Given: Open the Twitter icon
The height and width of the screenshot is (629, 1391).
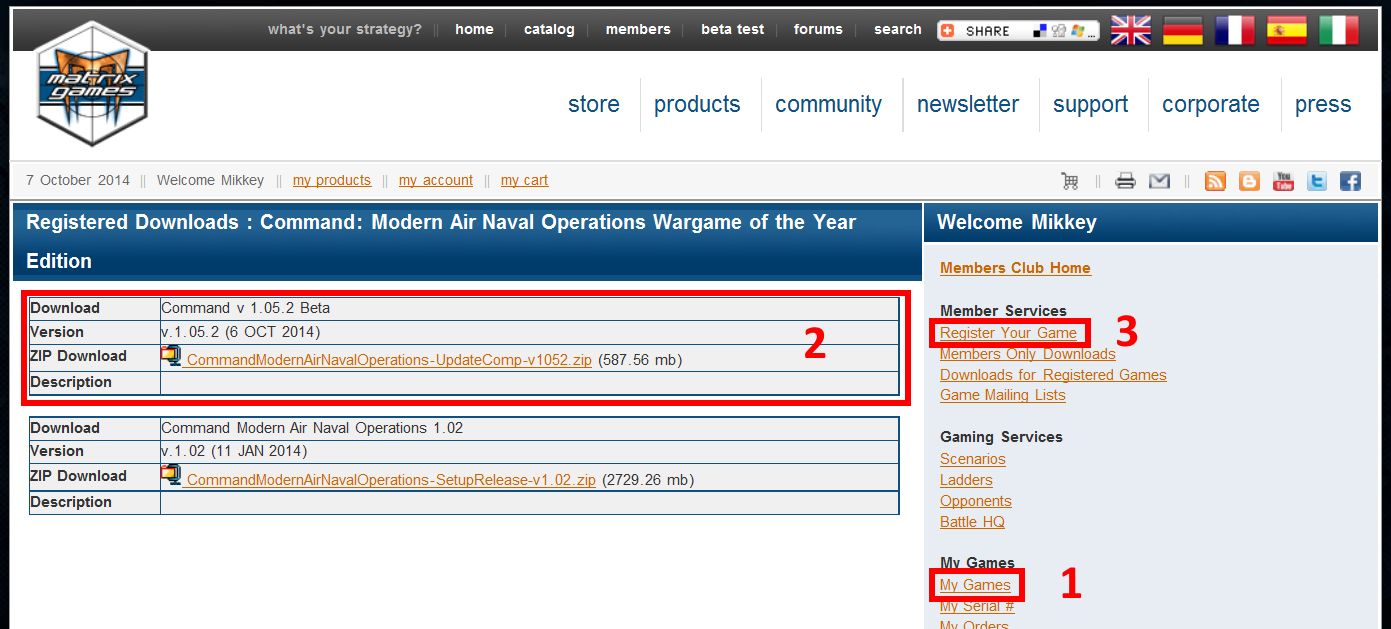Looking at the screenshot, I should pyautogui.click(x=1317, y=181).
